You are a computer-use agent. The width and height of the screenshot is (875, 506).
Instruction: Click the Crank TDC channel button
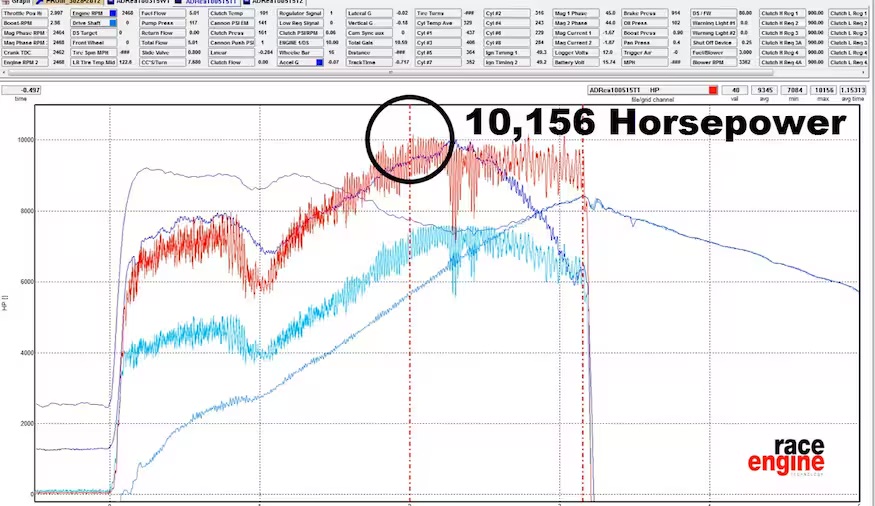tap(25, 52)
